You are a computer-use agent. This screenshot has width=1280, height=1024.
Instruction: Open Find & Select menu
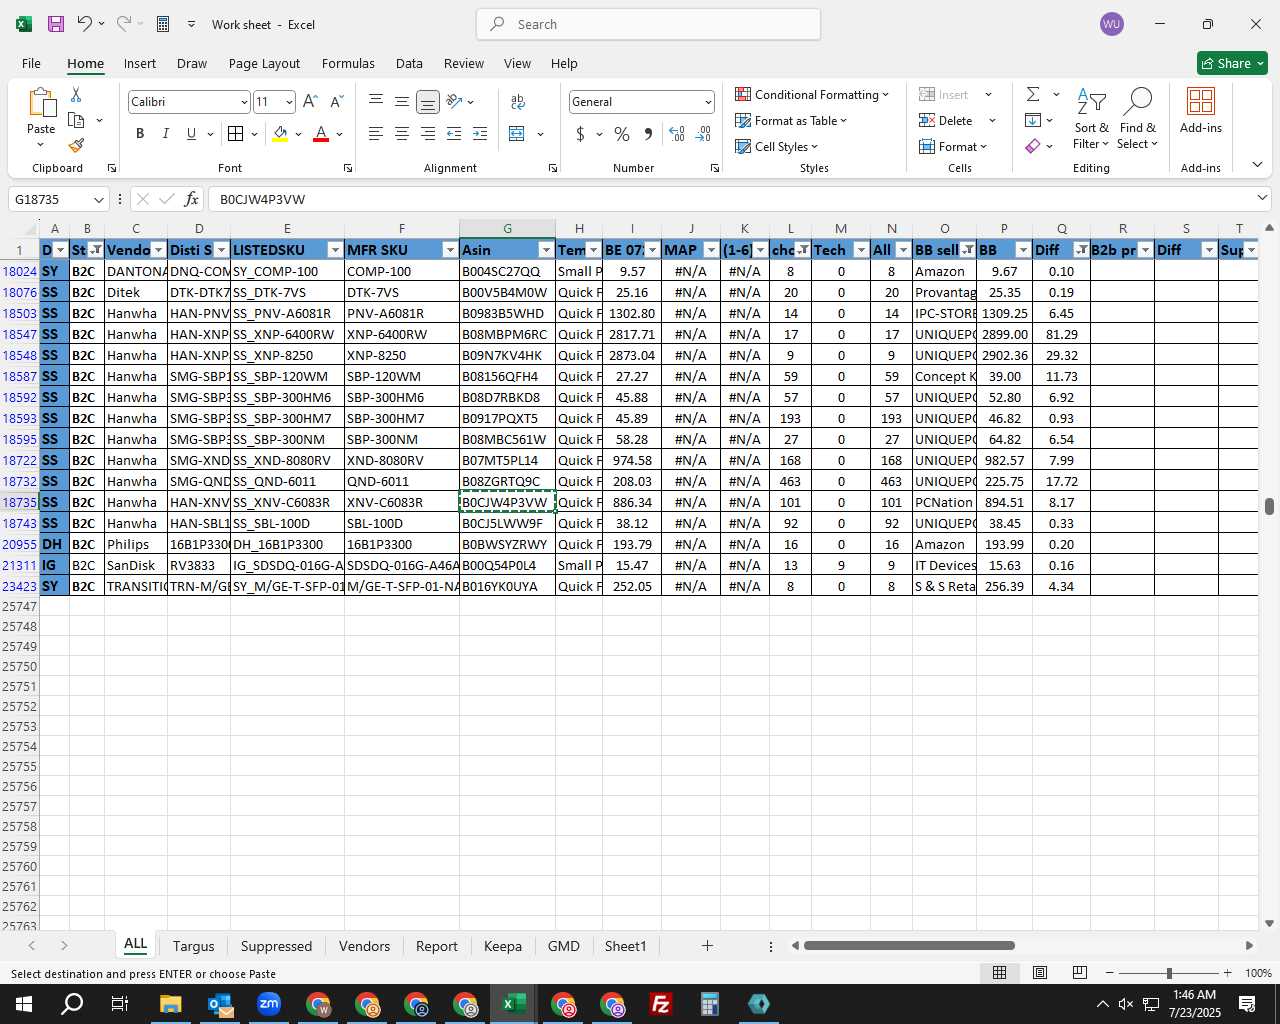tap(1138, 119)
